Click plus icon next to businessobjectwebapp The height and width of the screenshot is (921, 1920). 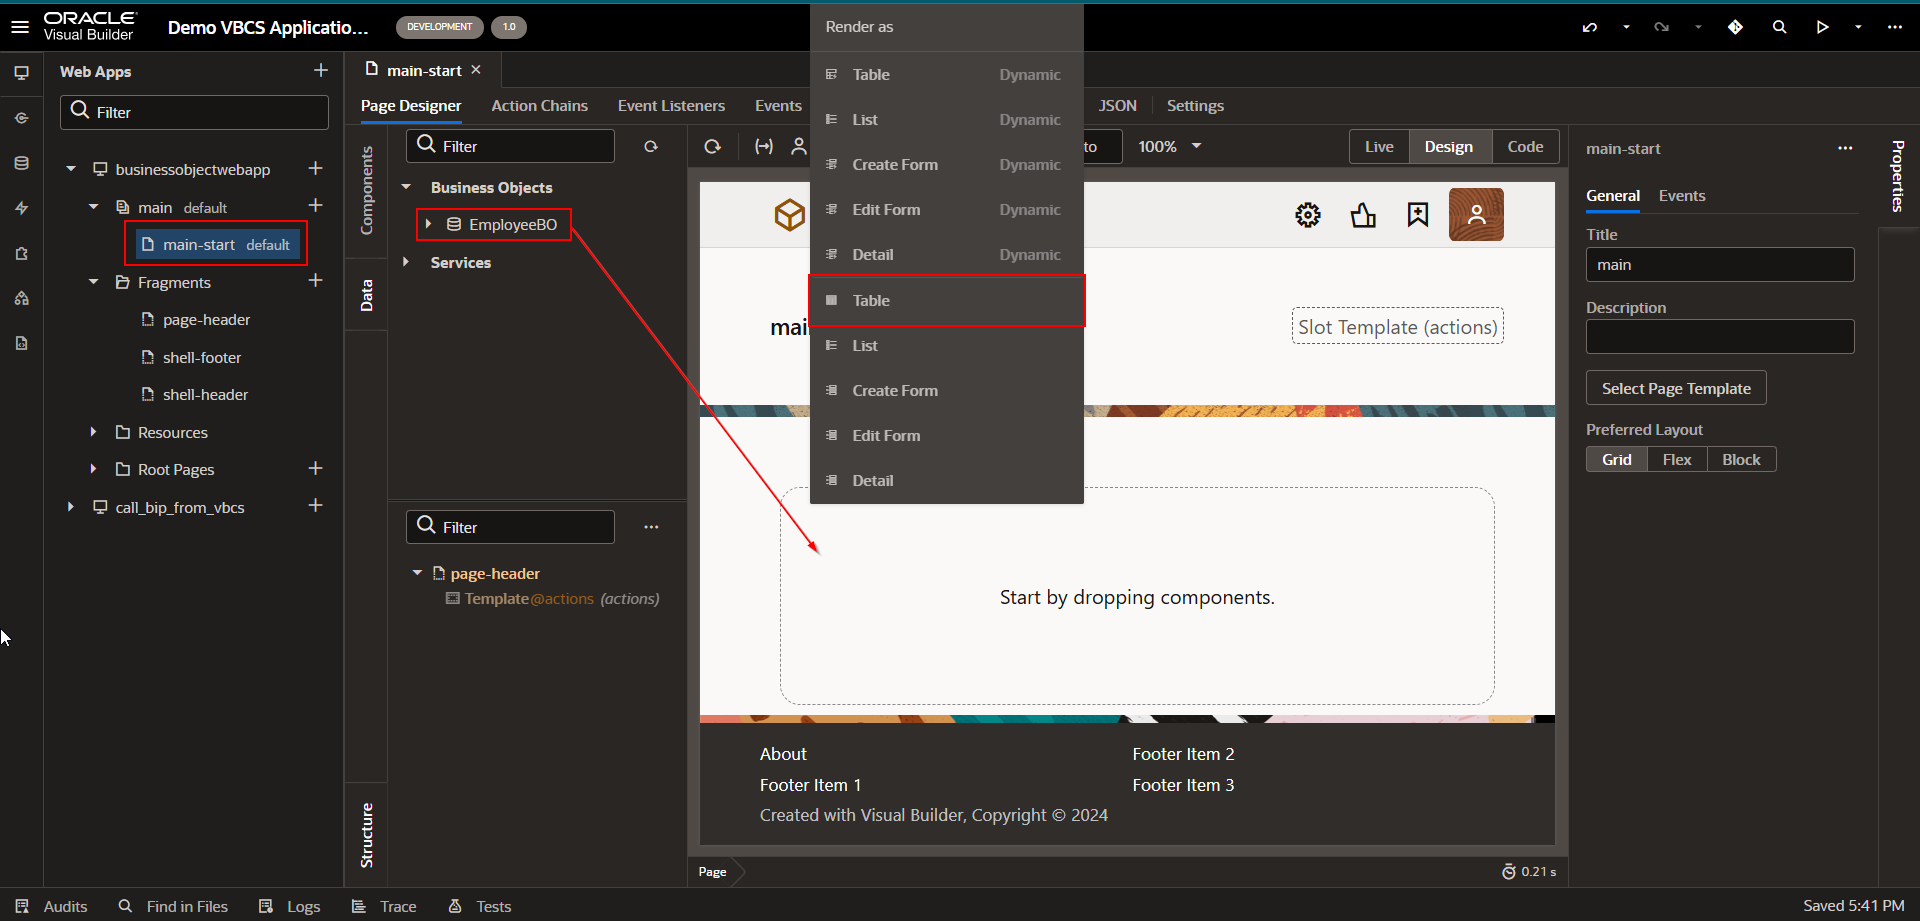(x=315, y=168)
